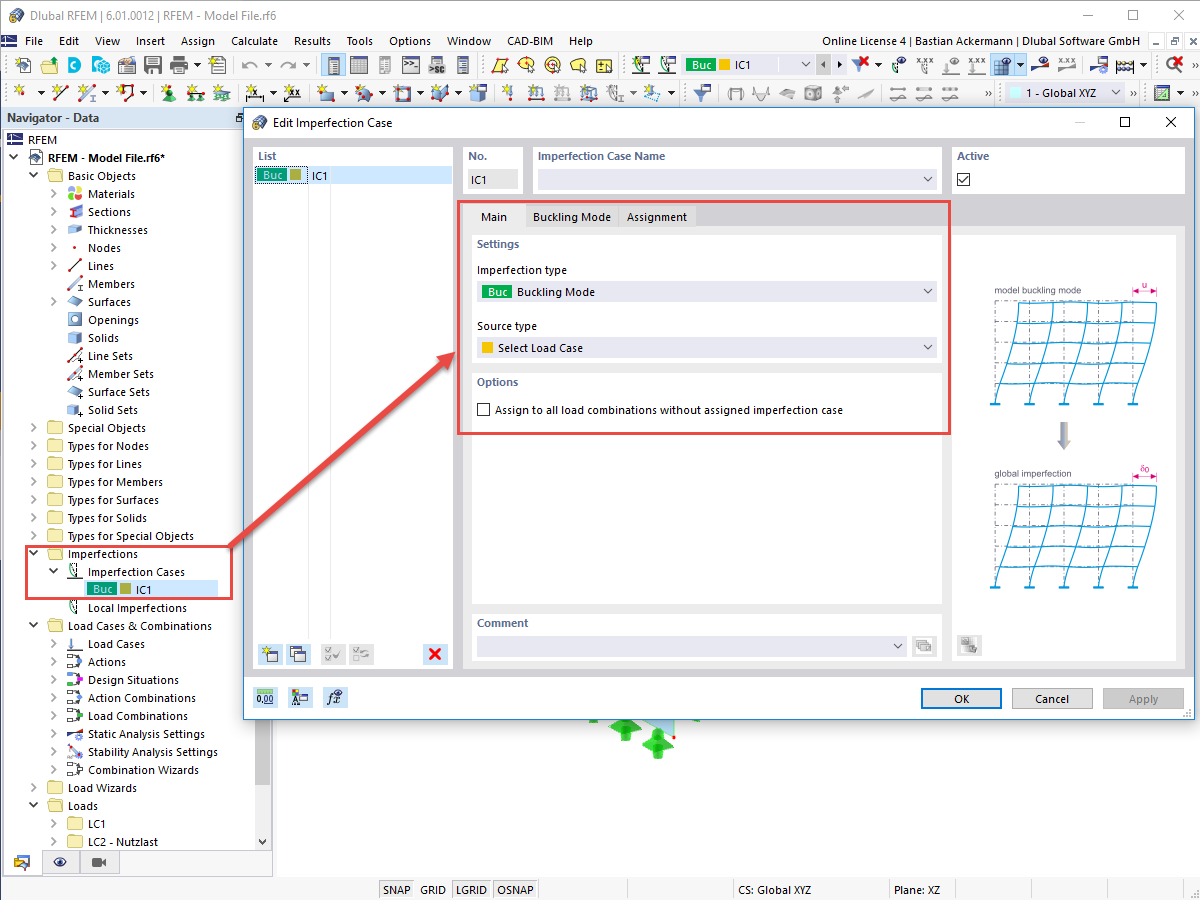Enable assign to all load combinations checkbox
1200x900 pixels.
[484, 409]
